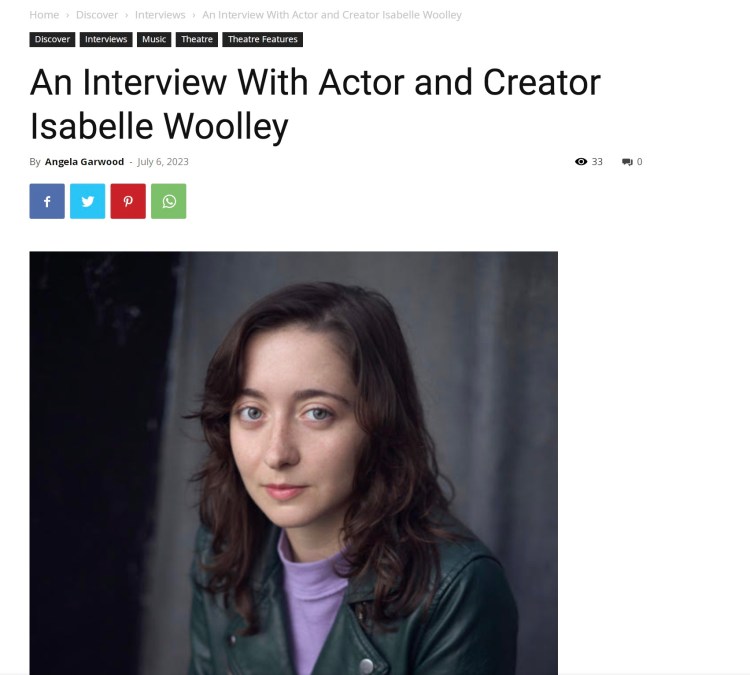750x675 pixels.
Task: Open the featured article photo
Action: point(294,463)
